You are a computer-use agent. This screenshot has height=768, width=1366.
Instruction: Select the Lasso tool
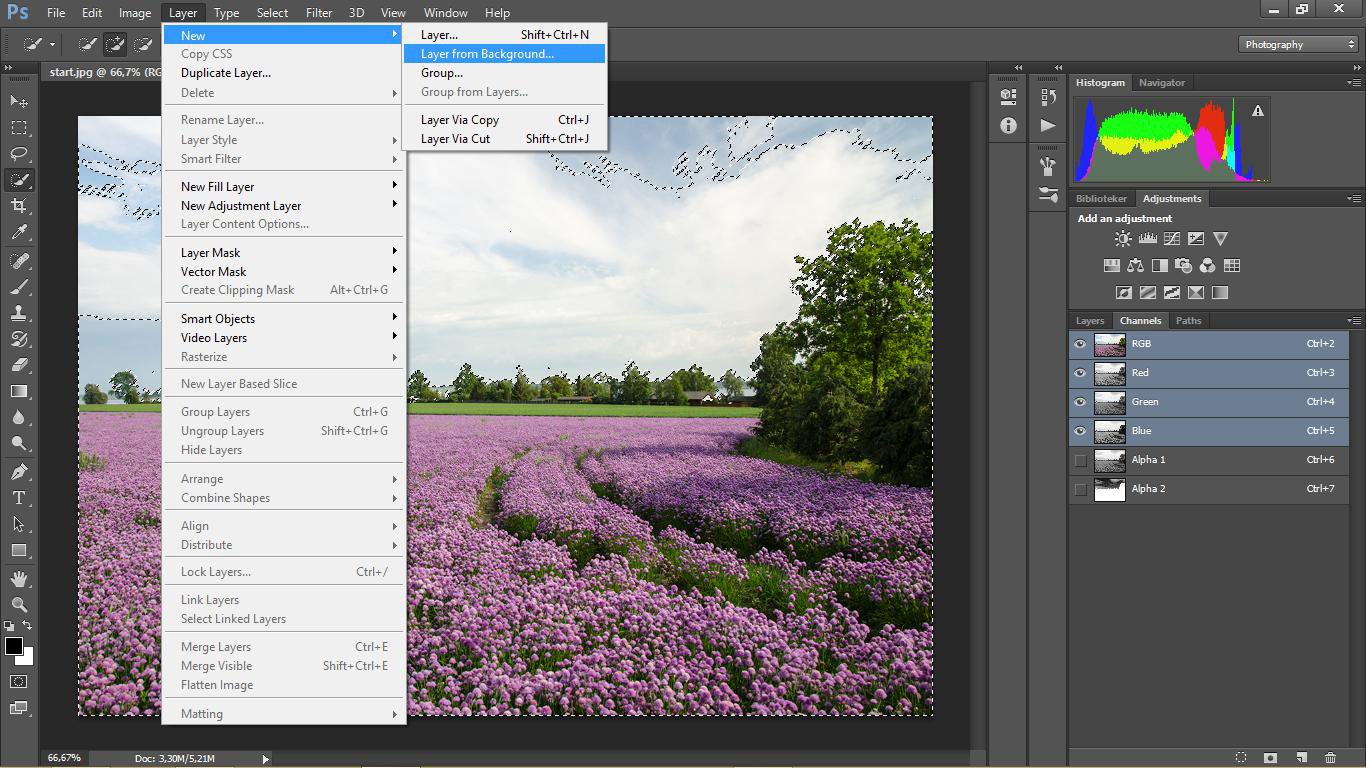(x=19, y=154)
